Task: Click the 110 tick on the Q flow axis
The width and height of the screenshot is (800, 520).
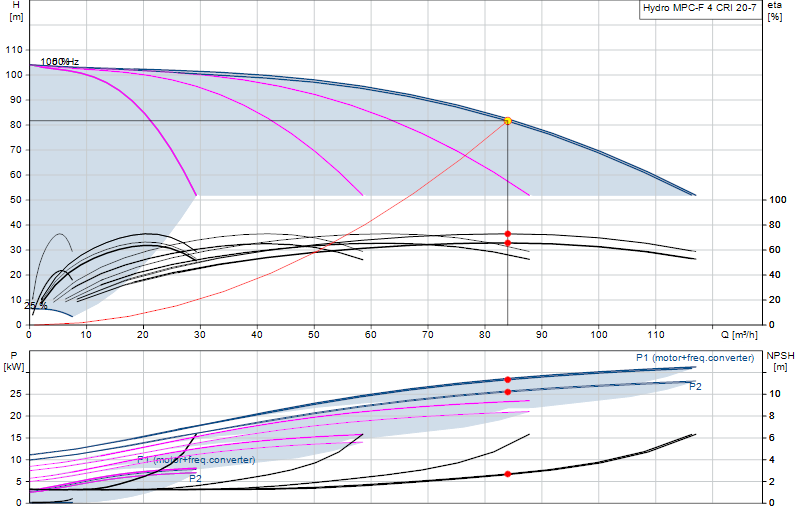Action: tap(656, 335)
